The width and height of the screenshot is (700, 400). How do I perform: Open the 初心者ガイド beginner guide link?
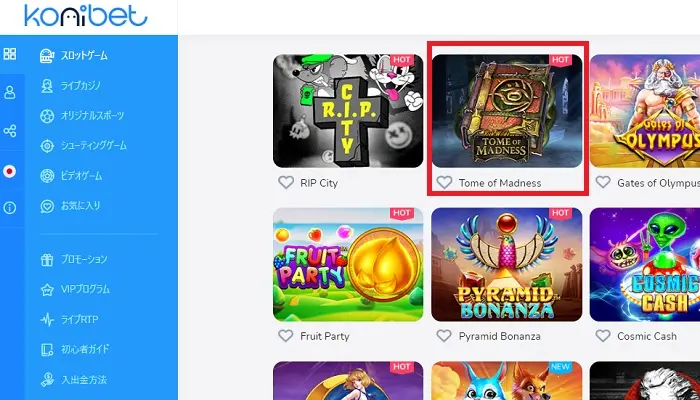pyautogui.click(x=85, y=349)
